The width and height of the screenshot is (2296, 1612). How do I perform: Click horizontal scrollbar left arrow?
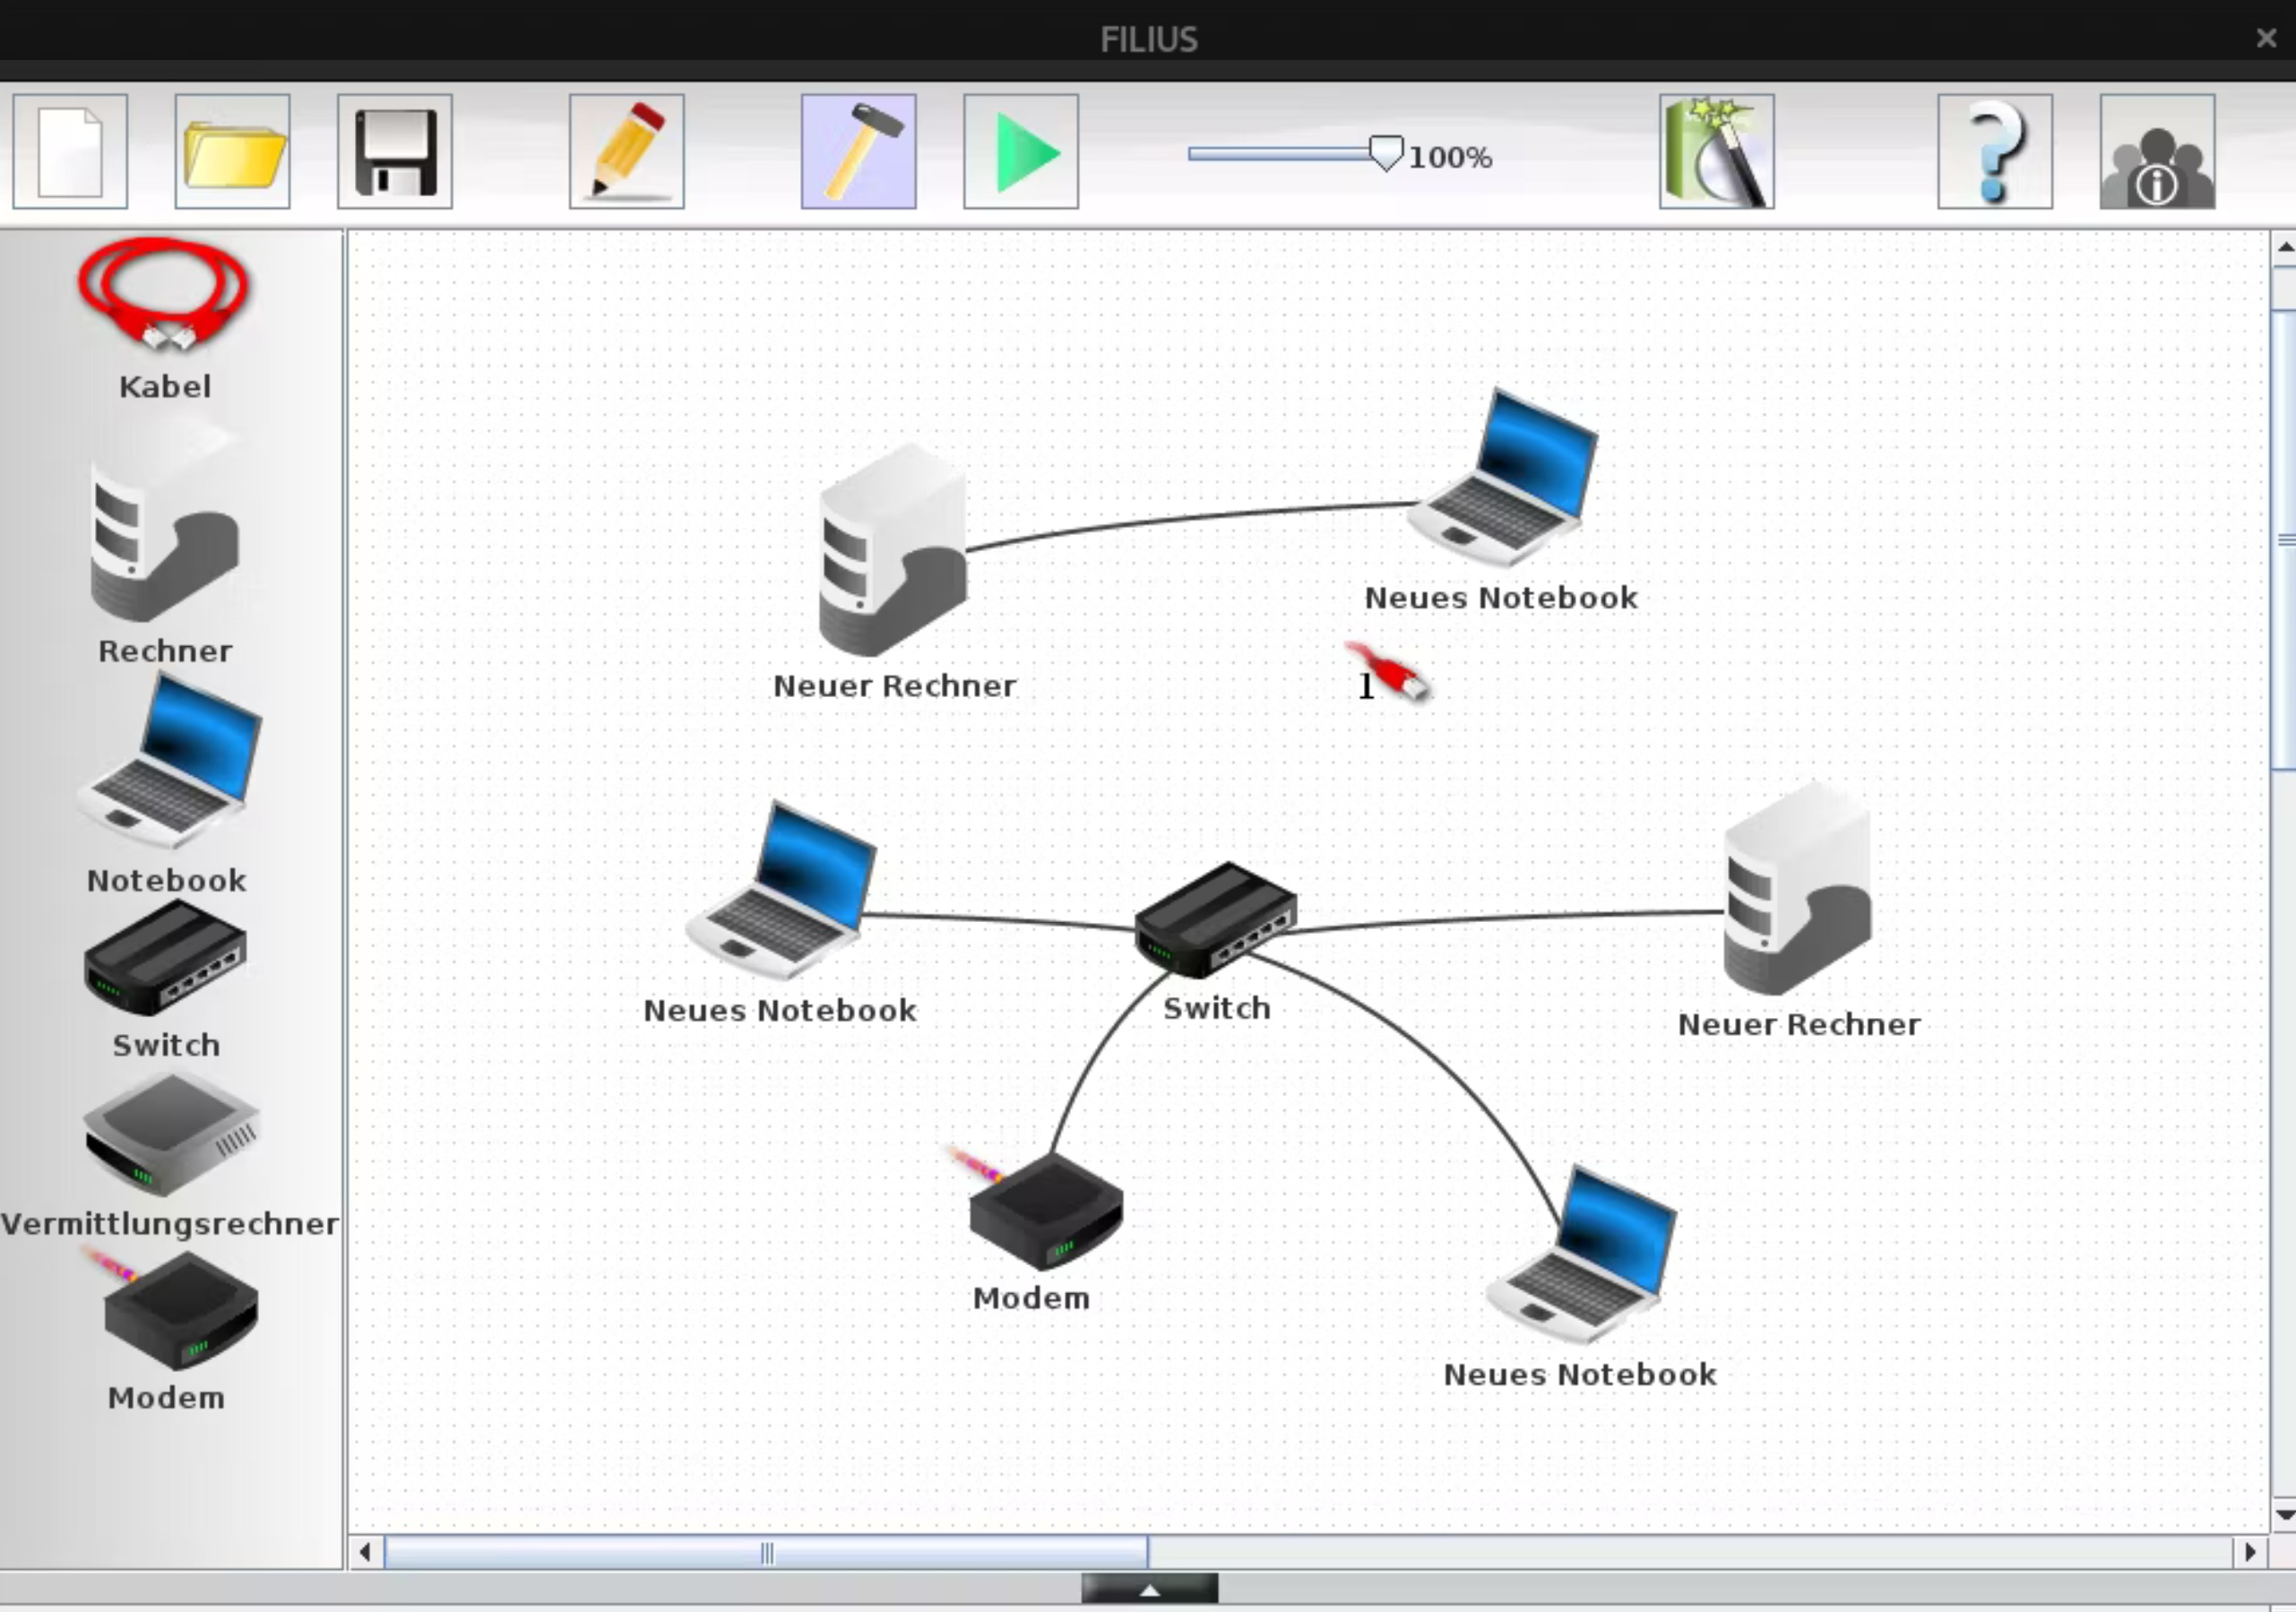click(365, 1552)
